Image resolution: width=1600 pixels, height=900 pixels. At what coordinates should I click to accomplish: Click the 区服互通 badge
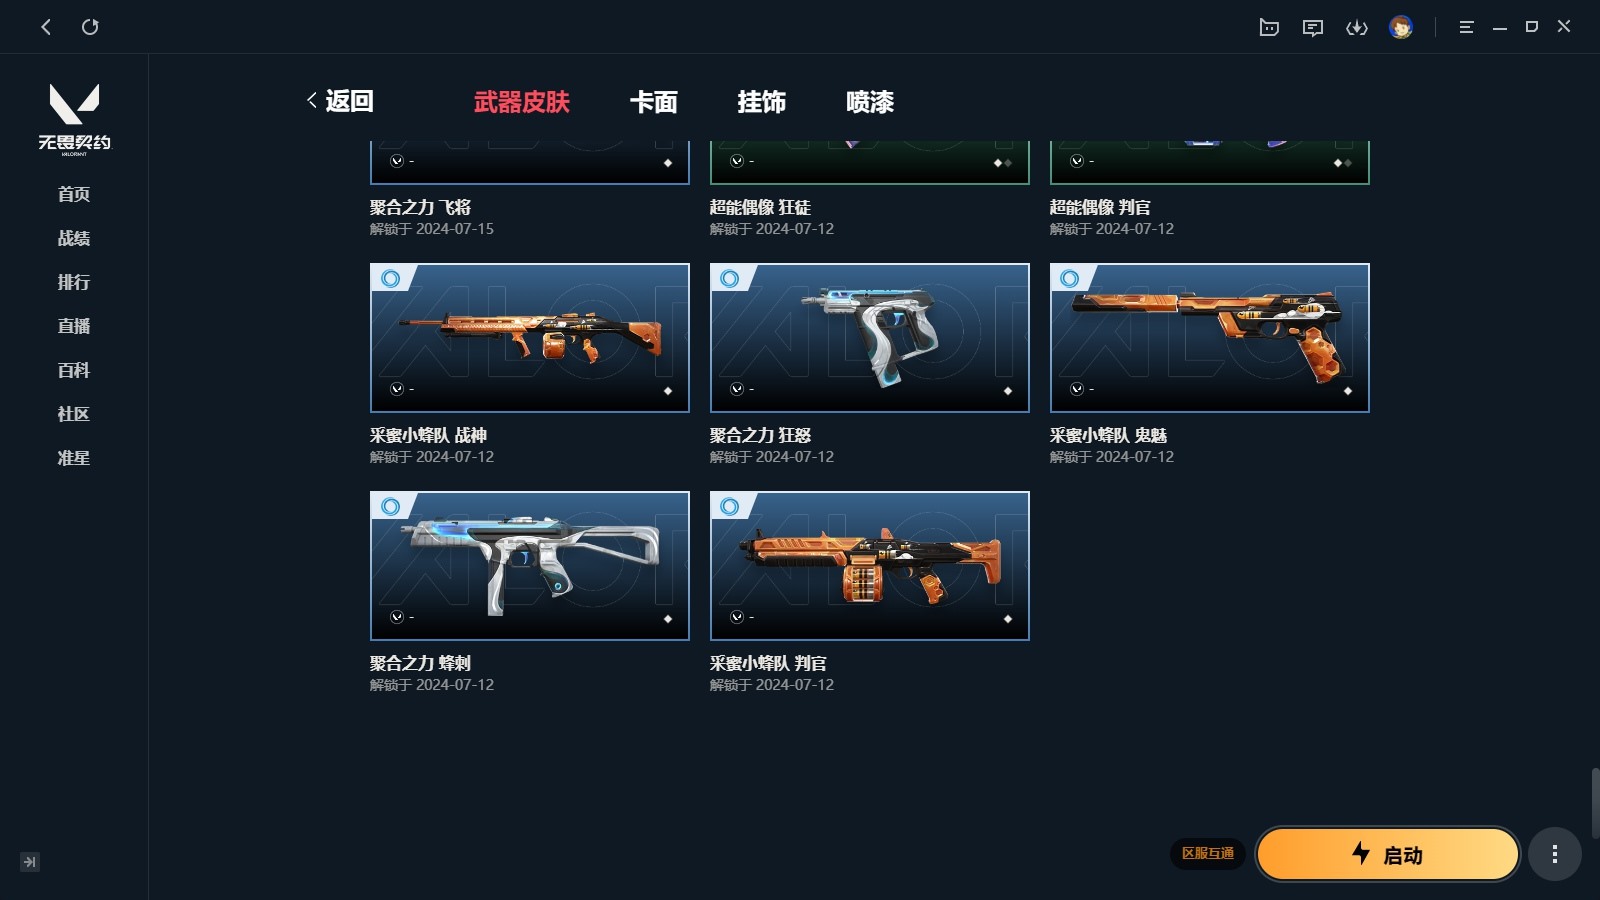pyautogui.click(x=1208, y=853)
